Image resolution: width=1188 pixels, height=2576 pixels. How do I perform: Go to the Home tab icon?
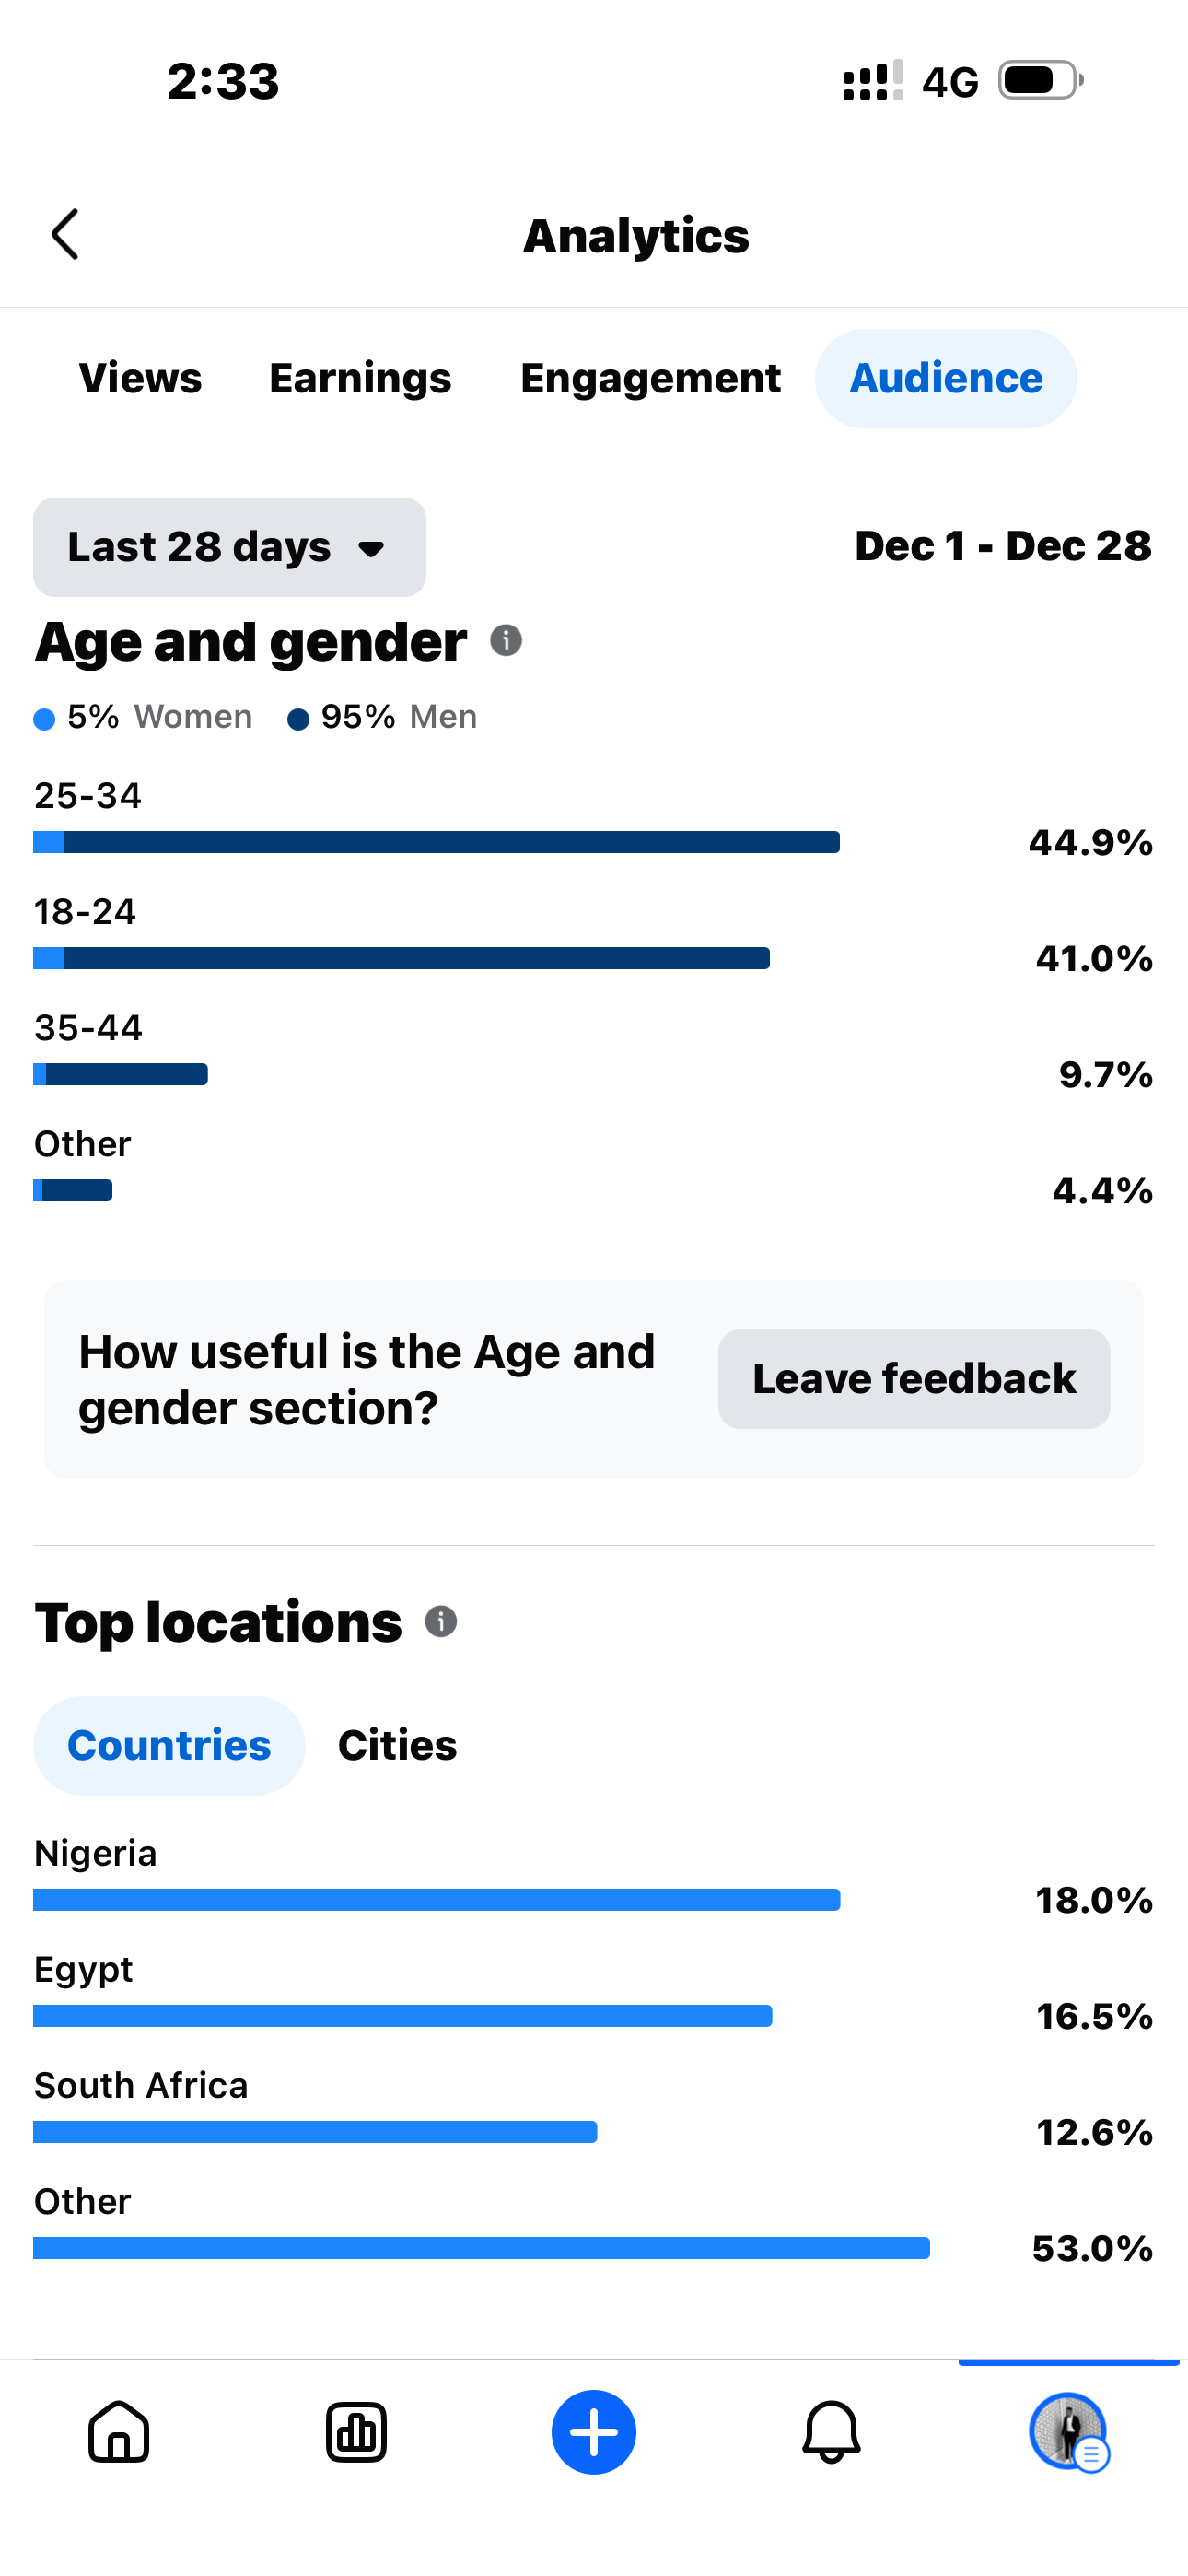click(x=119, y=2432)
